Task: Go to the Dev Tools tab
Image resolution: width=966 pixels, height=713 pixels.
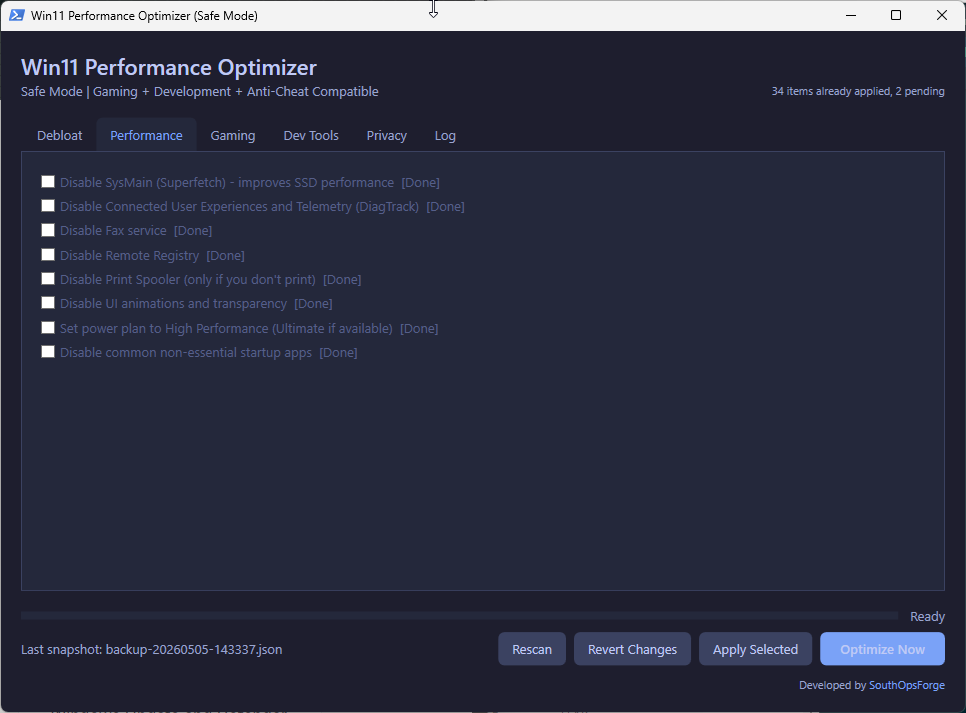Action: (311, 136)
